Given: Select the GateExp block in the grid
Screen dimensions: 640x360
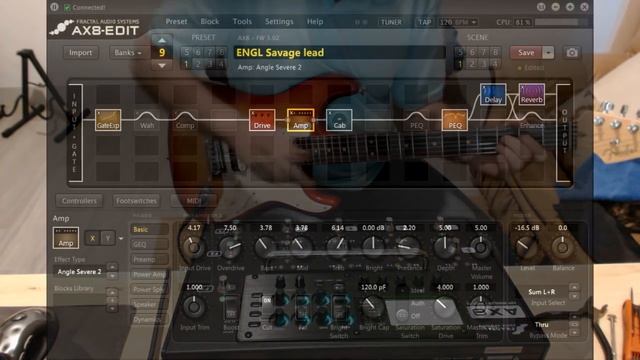Looking at the screenshot, I should (x=108, y=120).
